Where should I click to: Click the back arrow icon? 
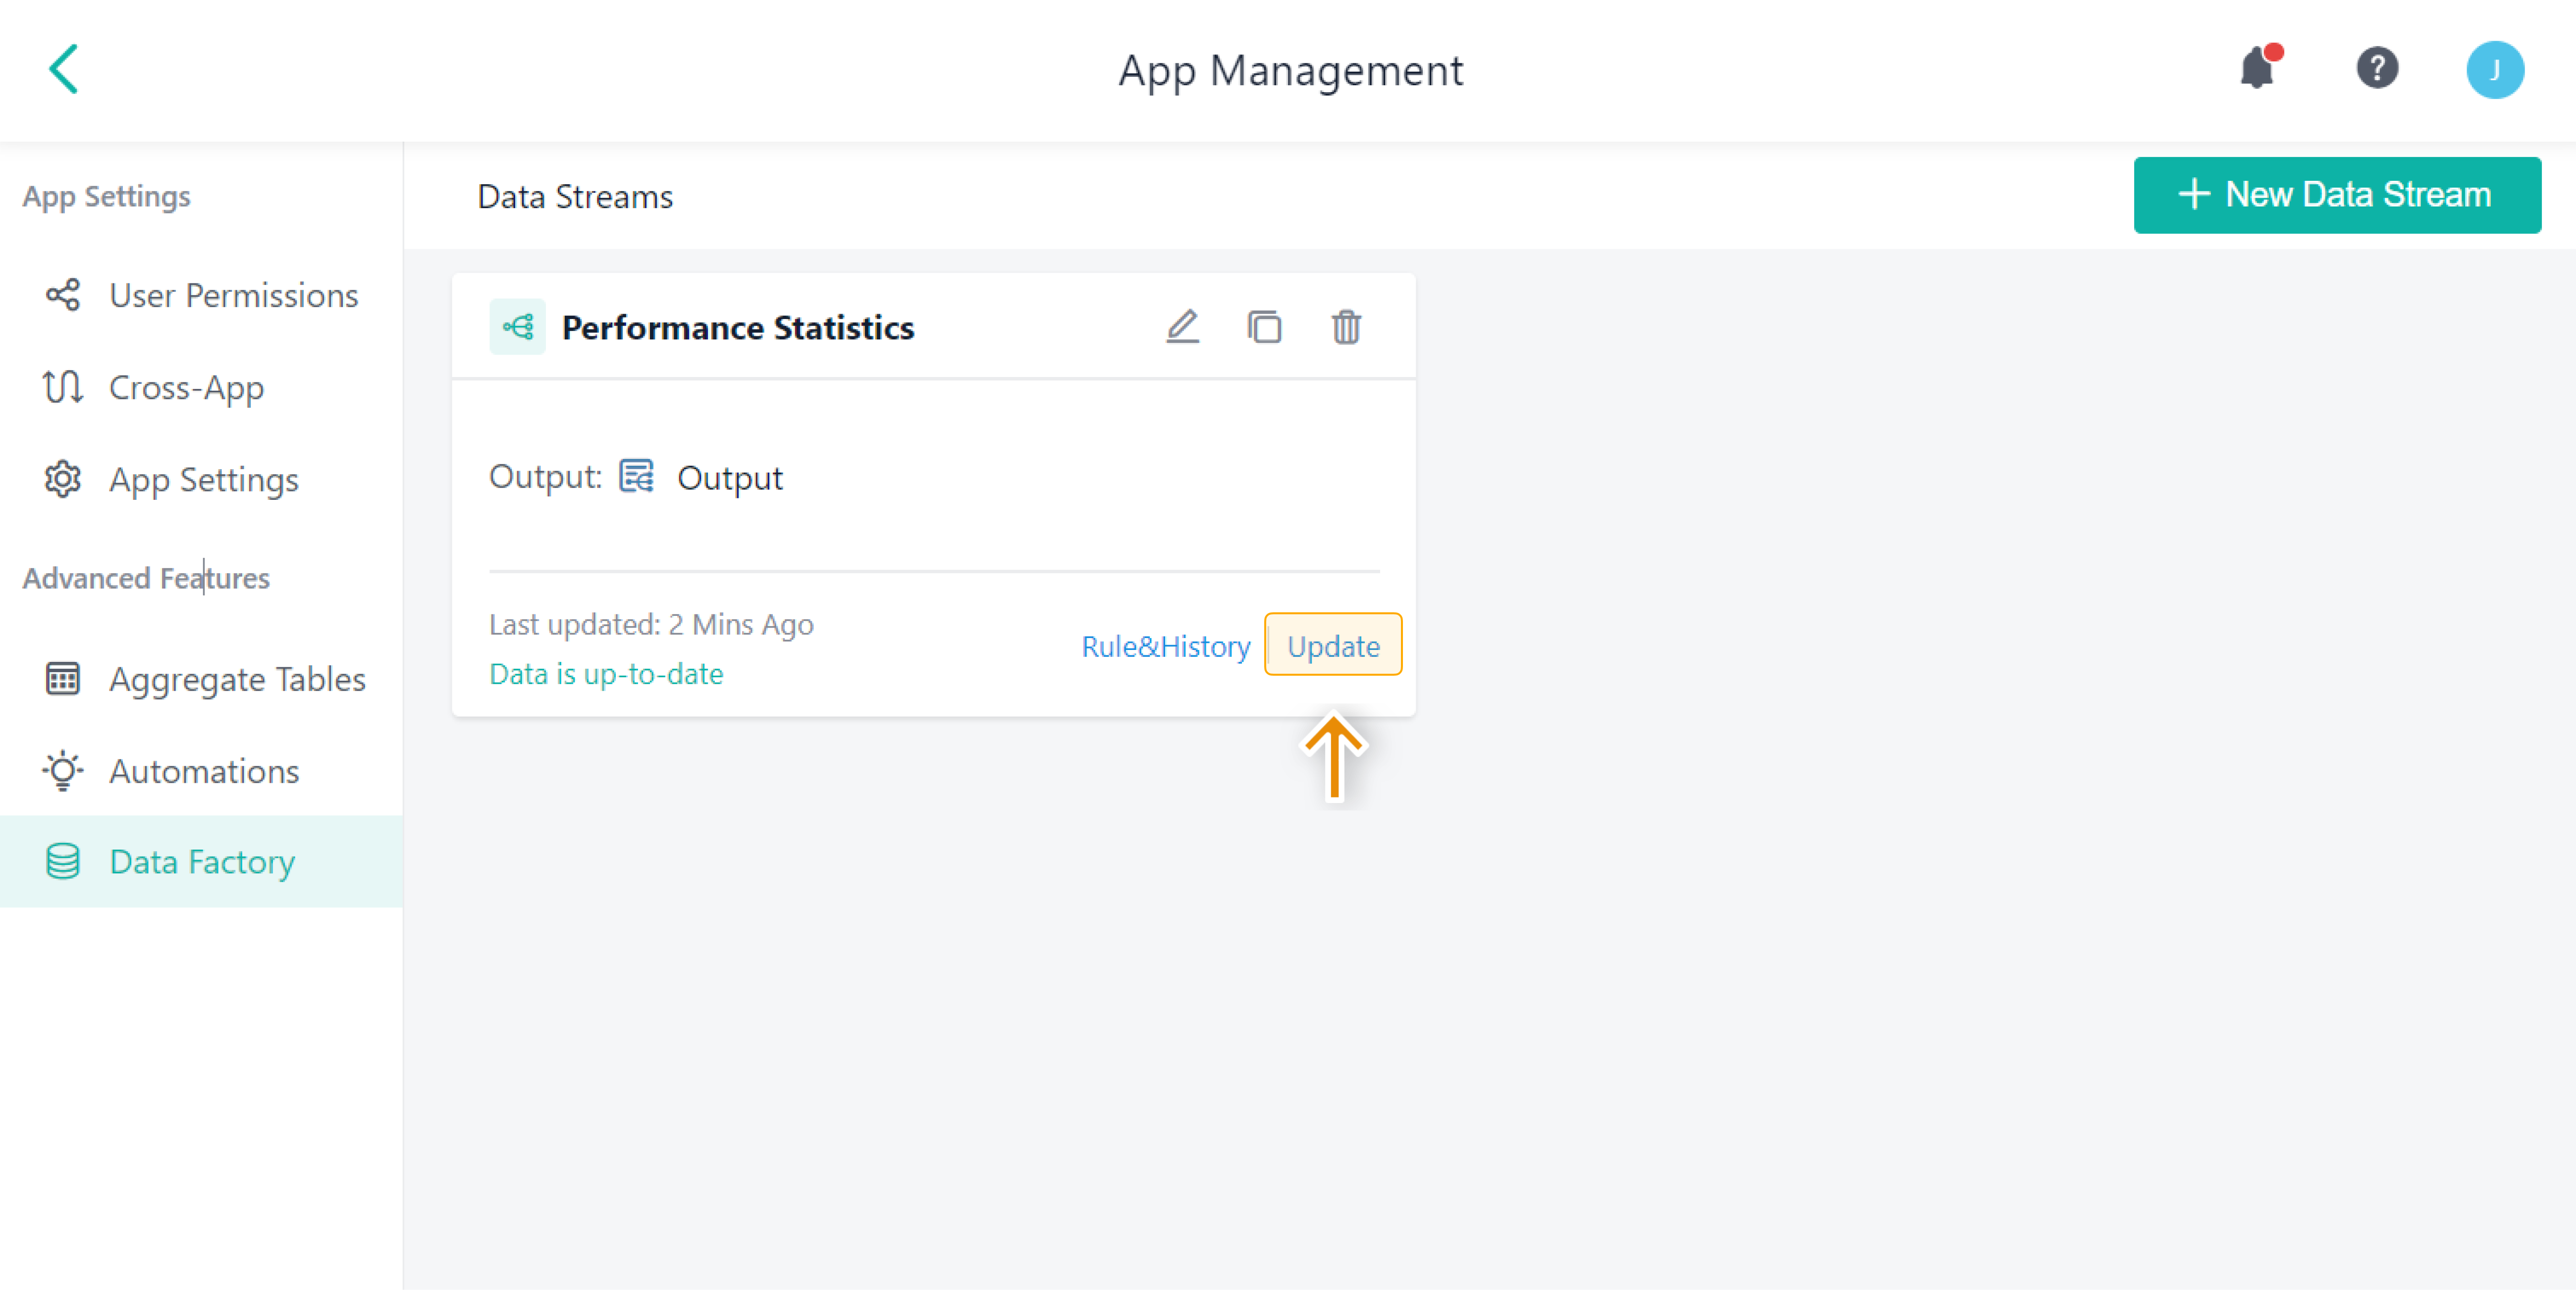[64, 69]
